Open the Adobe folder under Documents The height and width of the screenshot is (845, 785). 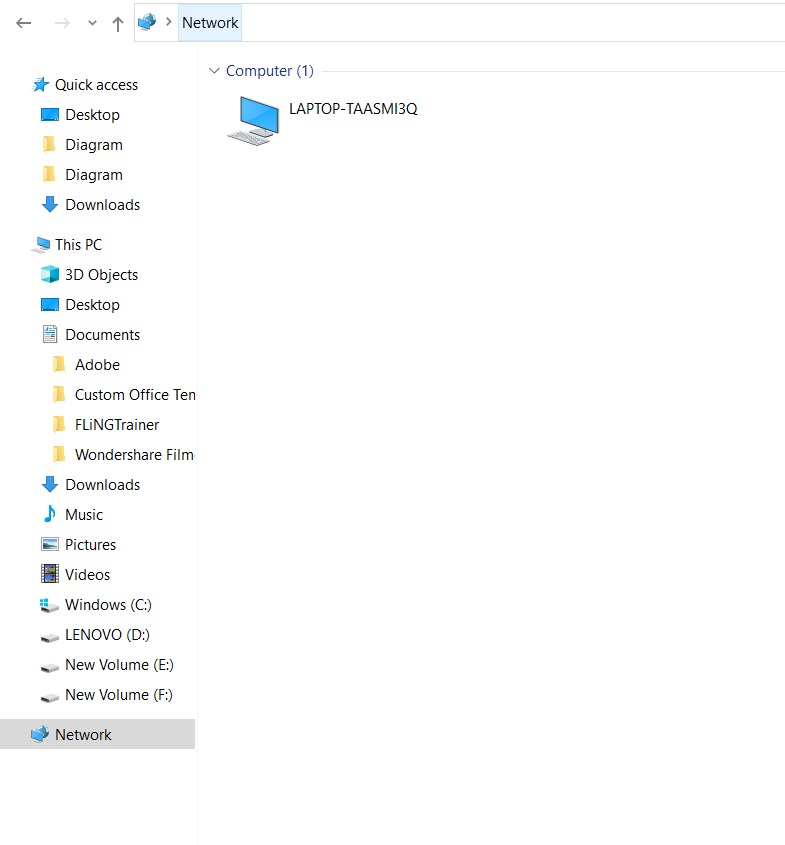coord(97,365)
